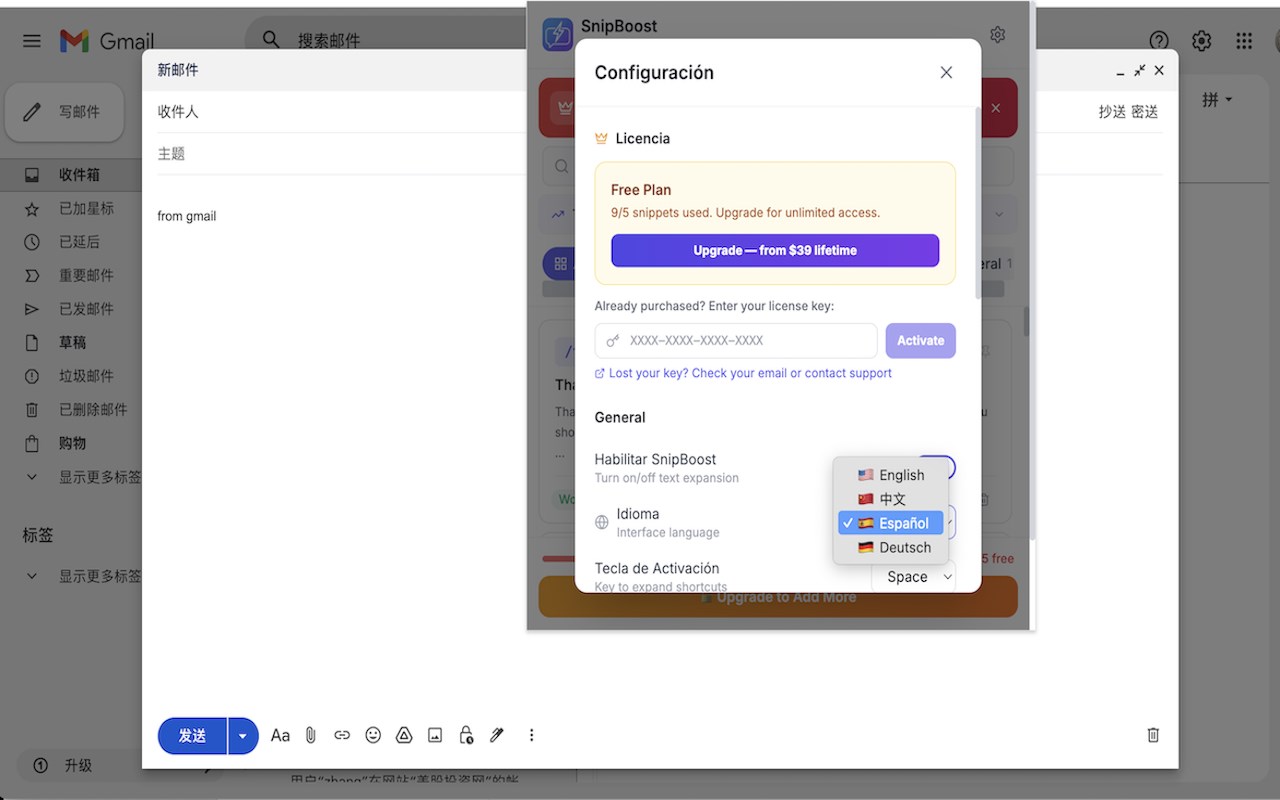
Task: Send the email with 发送 button
Action: click(193, 736)
